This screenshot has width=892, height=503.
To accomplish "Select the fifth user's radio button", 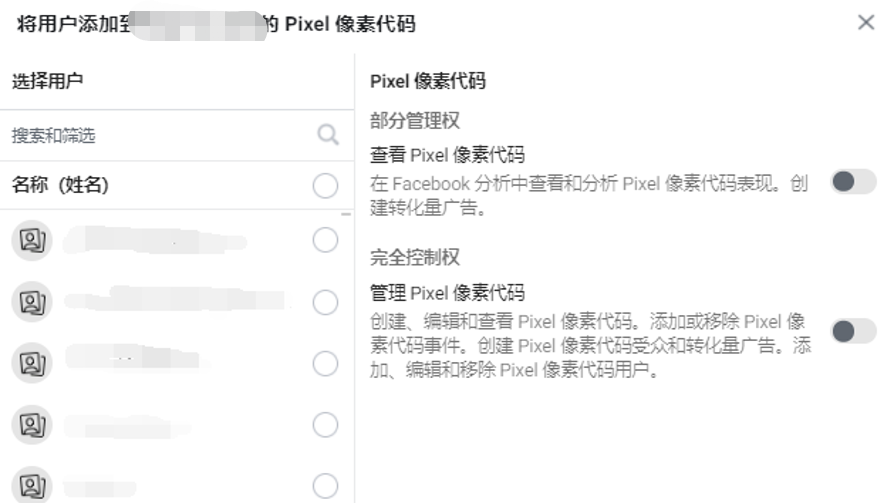I will point(325,486).
